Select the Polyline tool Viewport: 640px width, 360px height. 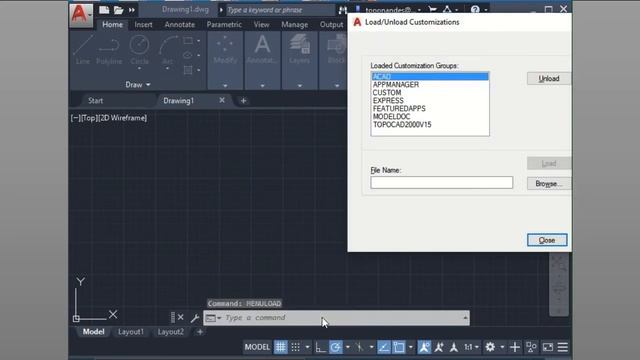[x=109, y=50]
